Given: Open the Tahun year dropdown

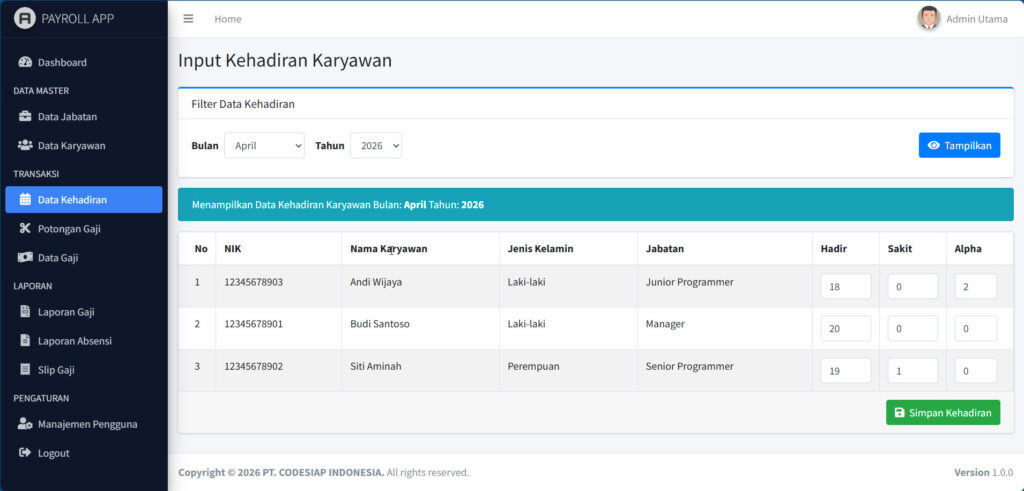Looking at the screenshot, I should (376, 146).
